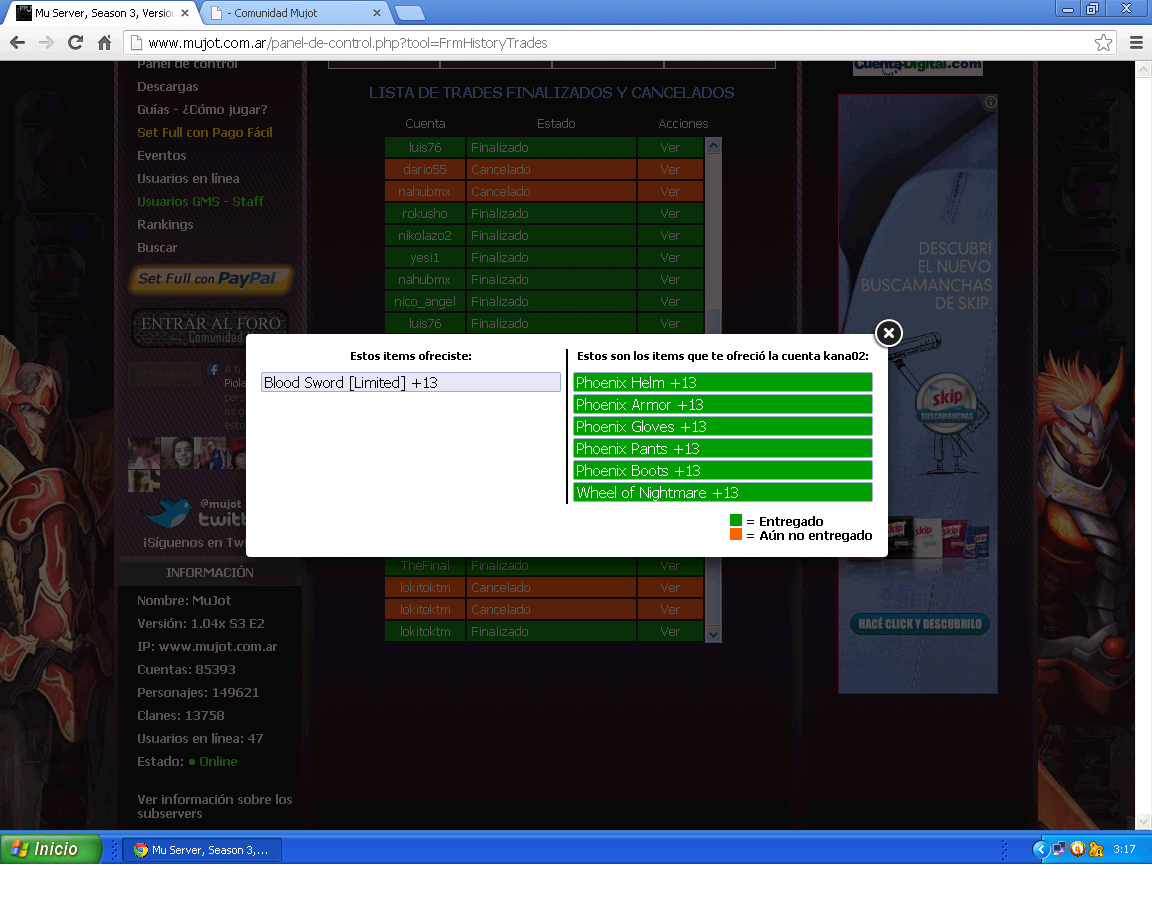Open a new browser tab
1152x900 pixels.
(409, 13)
